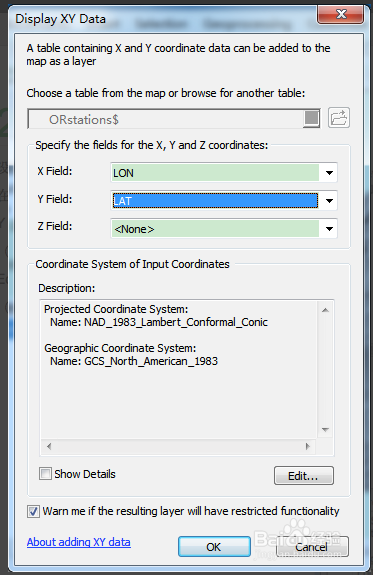This screenshot has width=373, height=575.
Task: Click the horizontal scroll left arrow
Action: (x=49, y=446)
